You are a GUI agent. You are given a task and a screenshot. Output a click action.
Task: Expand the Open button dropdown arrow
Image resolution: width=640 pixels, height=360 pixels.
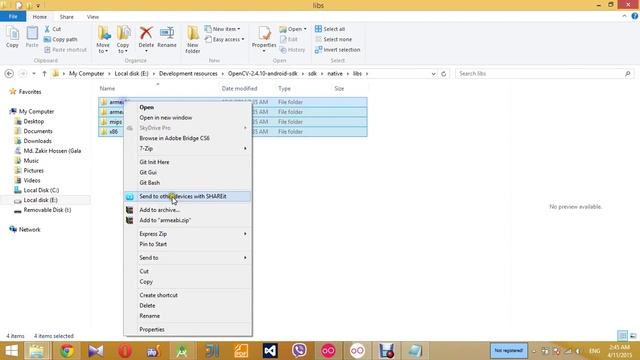[x=305, y=29]
